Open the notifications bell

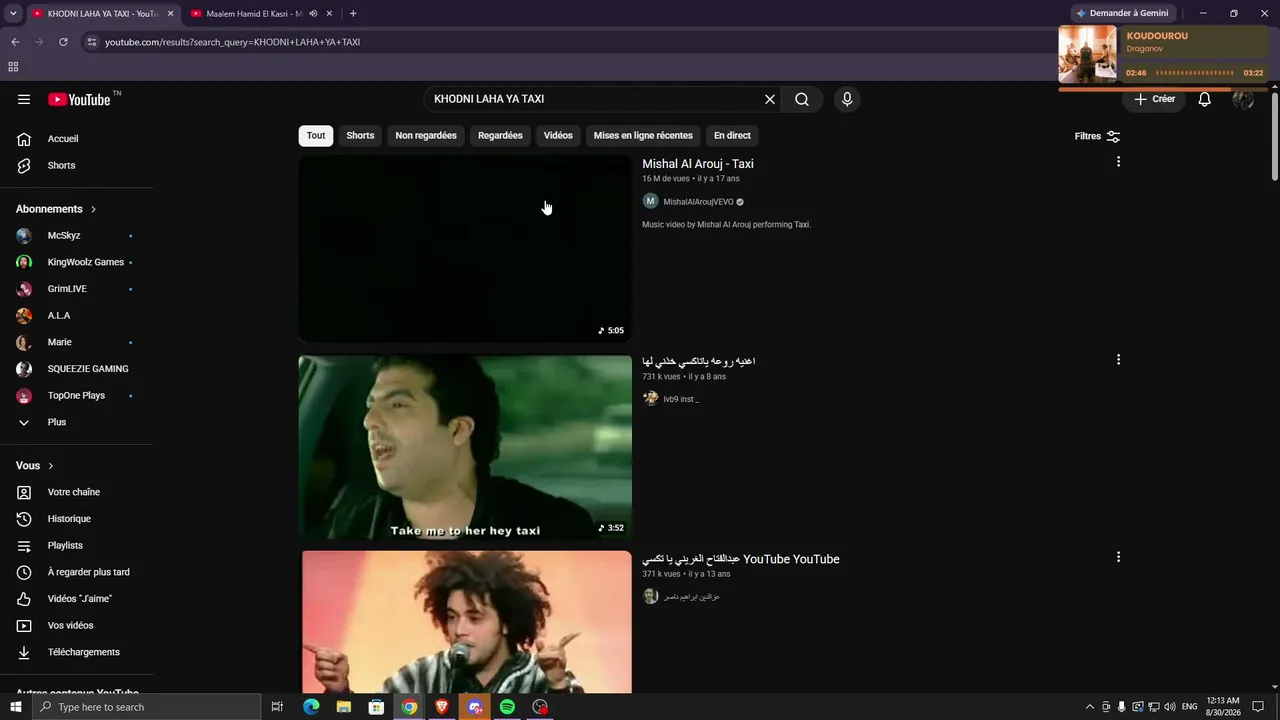click(1205, 99)
